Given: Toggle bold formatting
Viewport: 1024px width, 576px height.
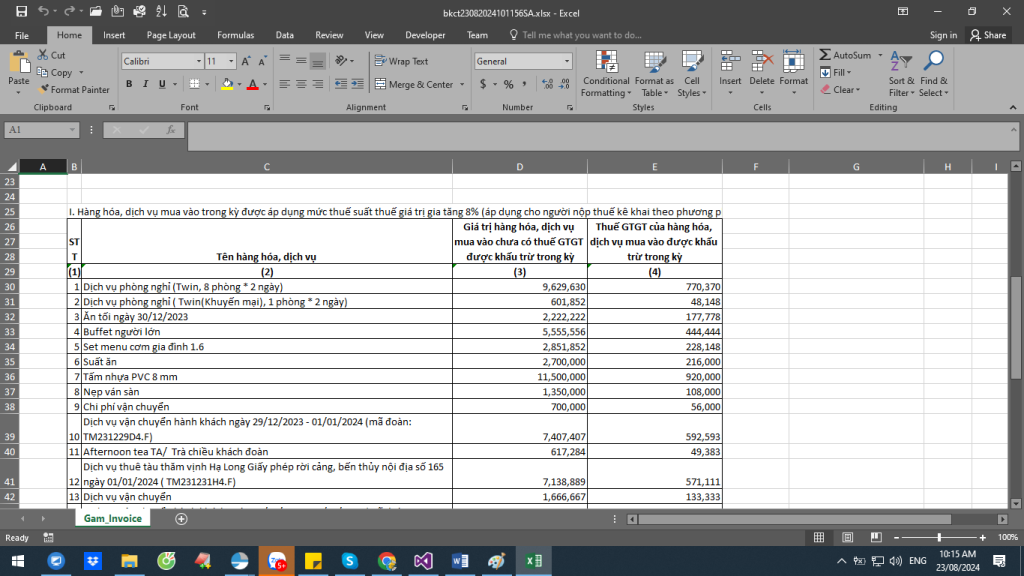Looking at the screenshot, I should point(129,84).
